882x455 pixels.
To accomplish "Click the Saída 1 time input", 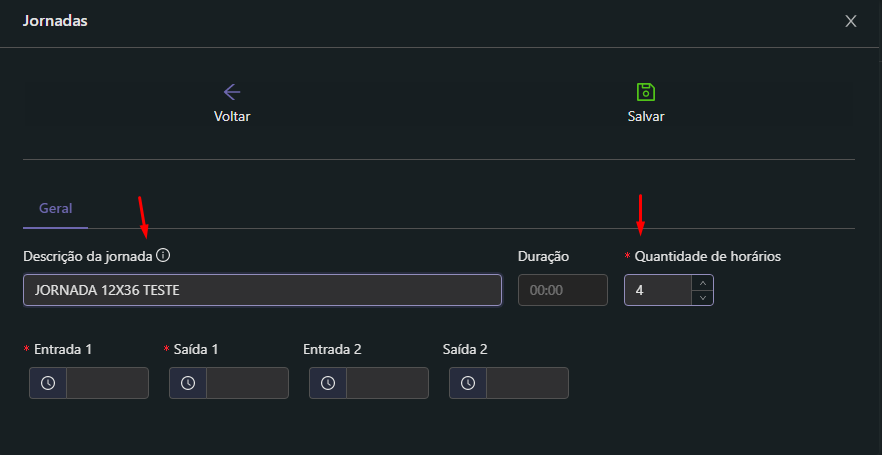I will coord(247,383).
